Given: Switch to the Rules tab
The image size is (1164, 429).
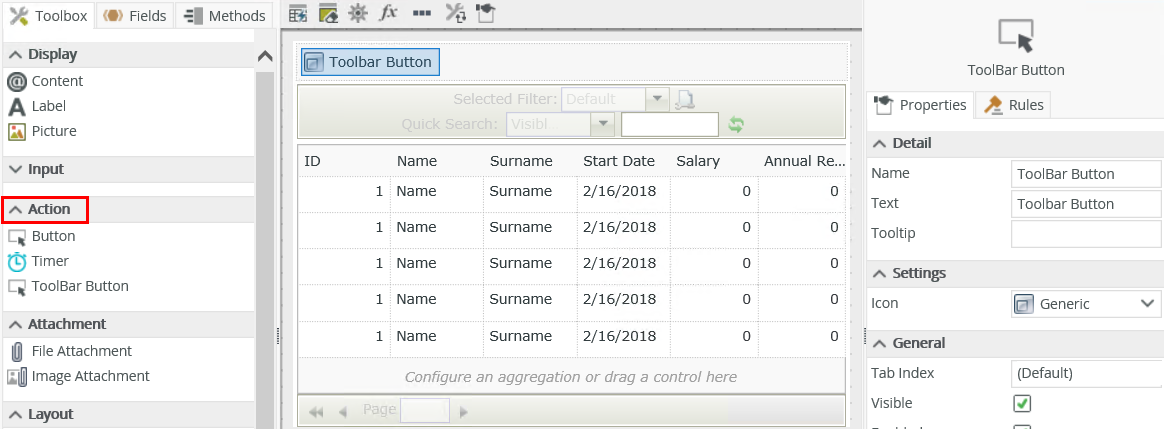Looking at the screenshot, I should pos(1014,105).
